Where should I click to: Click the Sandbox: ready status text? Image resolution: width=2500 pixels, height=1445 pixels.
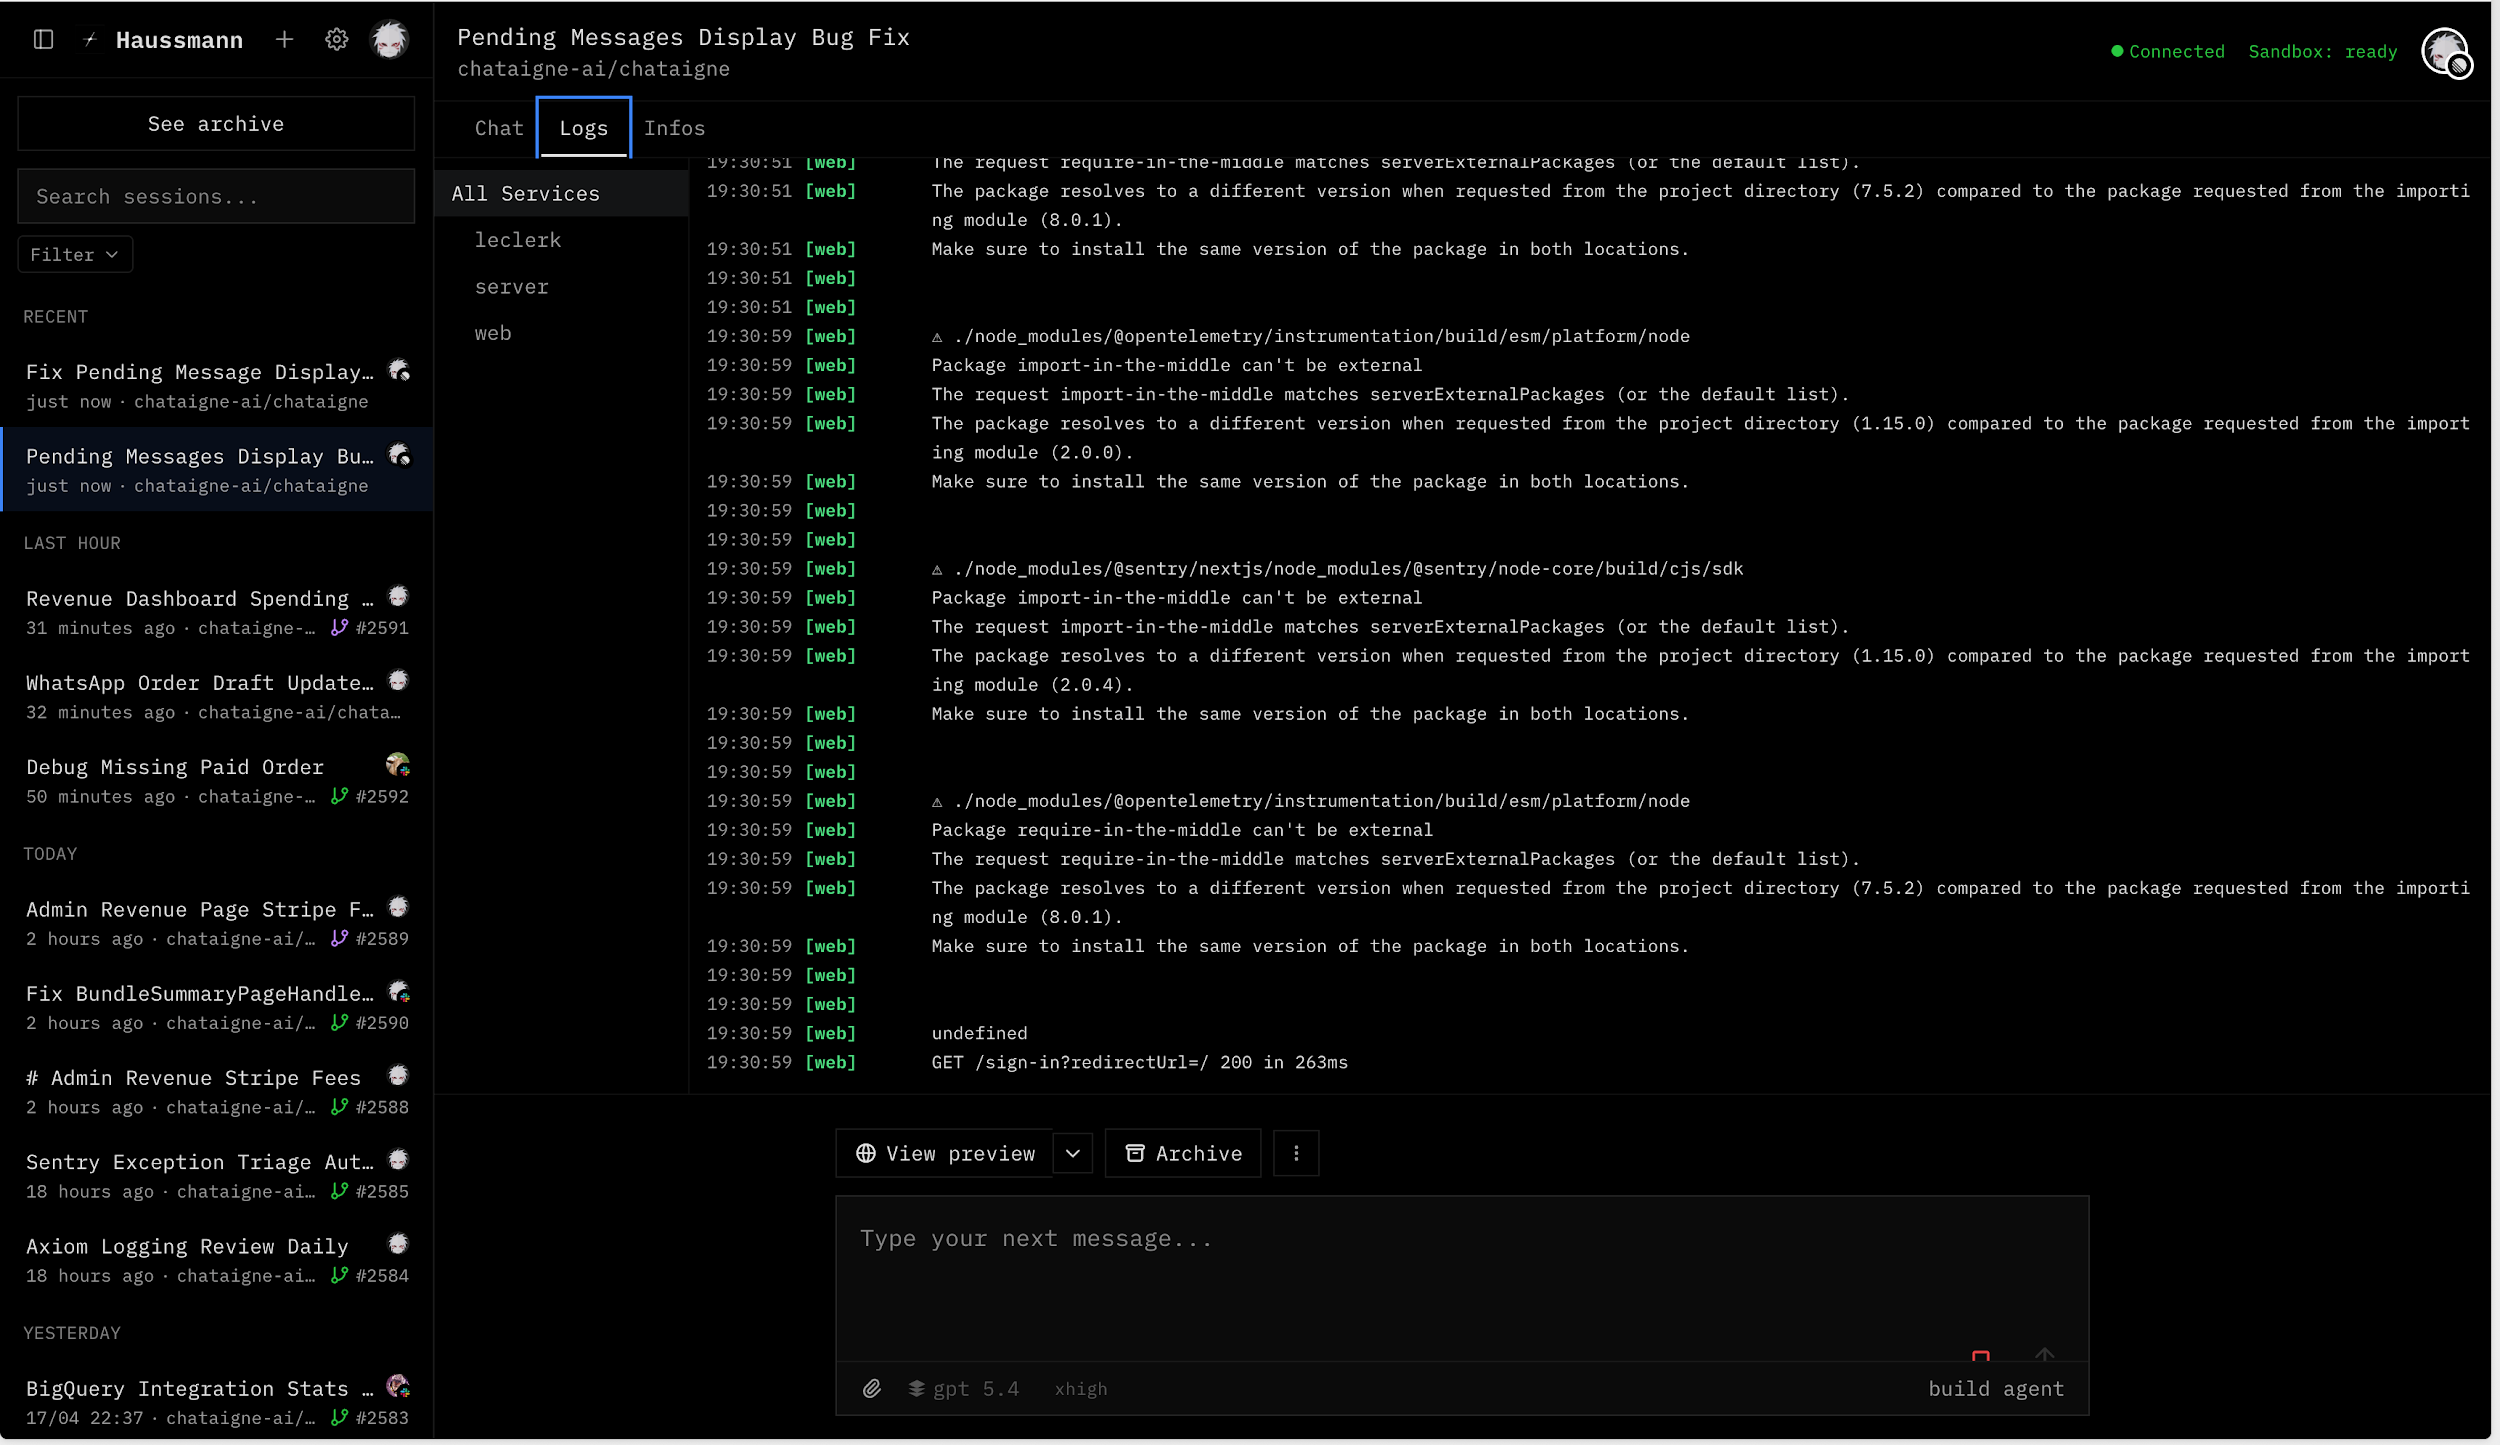2322,51
